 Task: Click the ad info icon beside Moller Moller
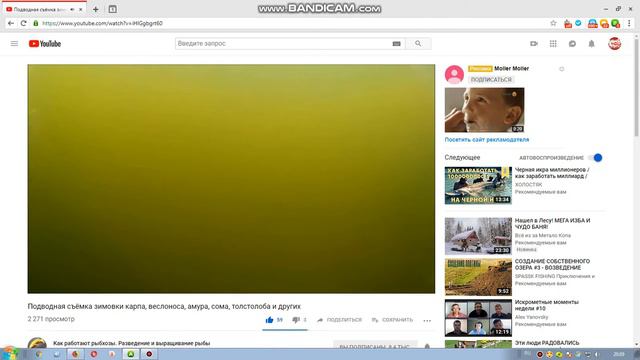(x=562, y=69)
